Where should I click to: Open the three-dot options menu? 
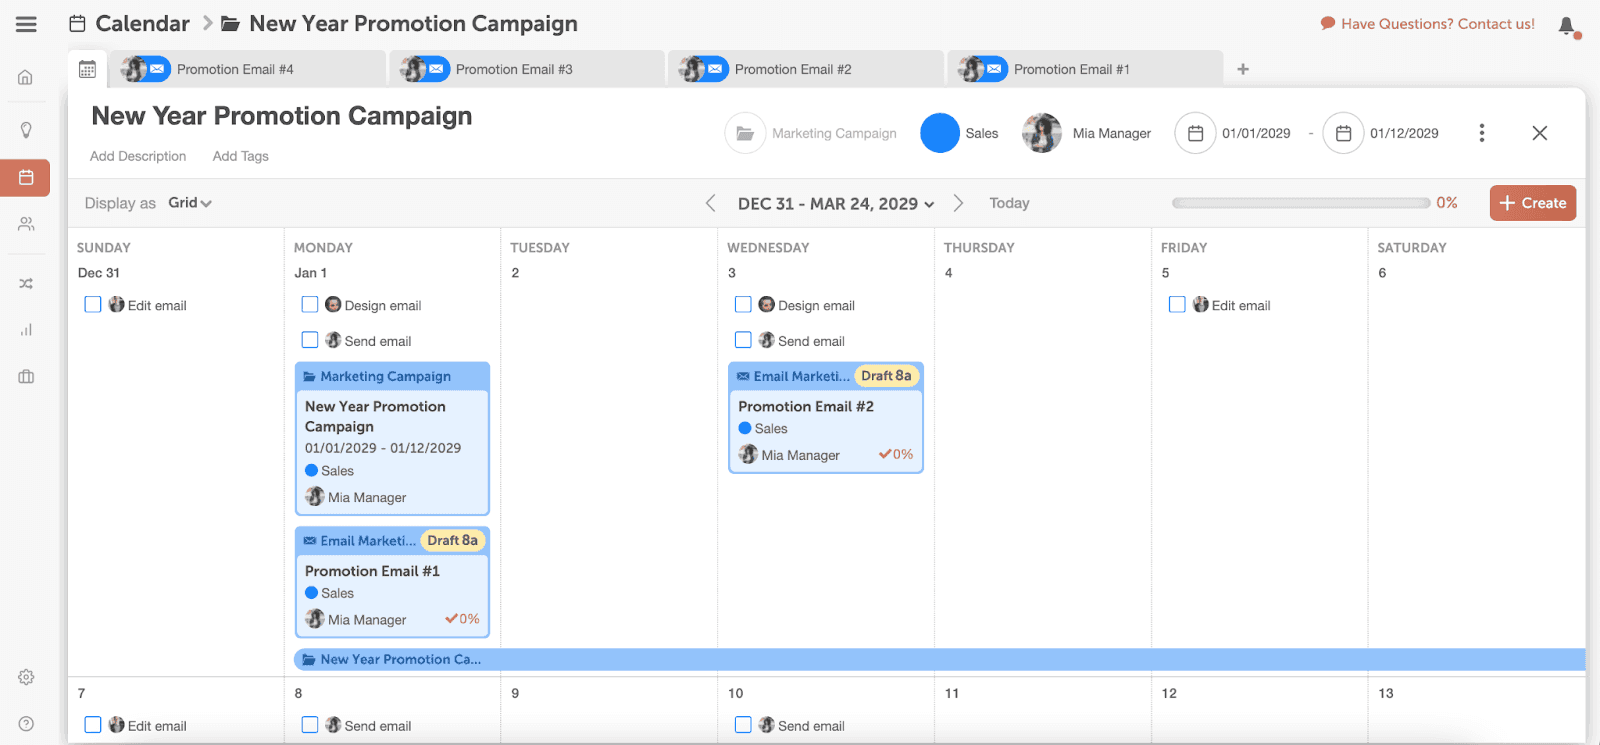tap(1482, 133)
